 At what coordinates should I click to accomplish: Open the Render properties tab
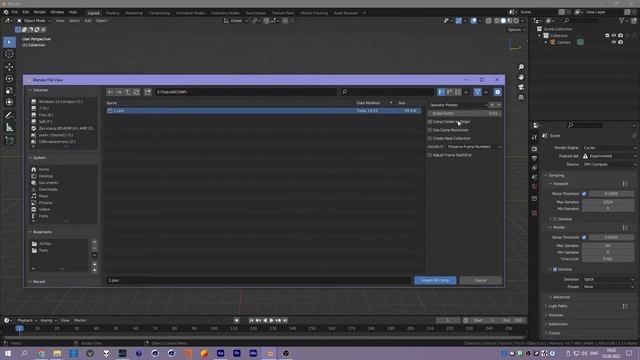click(534, 149)
